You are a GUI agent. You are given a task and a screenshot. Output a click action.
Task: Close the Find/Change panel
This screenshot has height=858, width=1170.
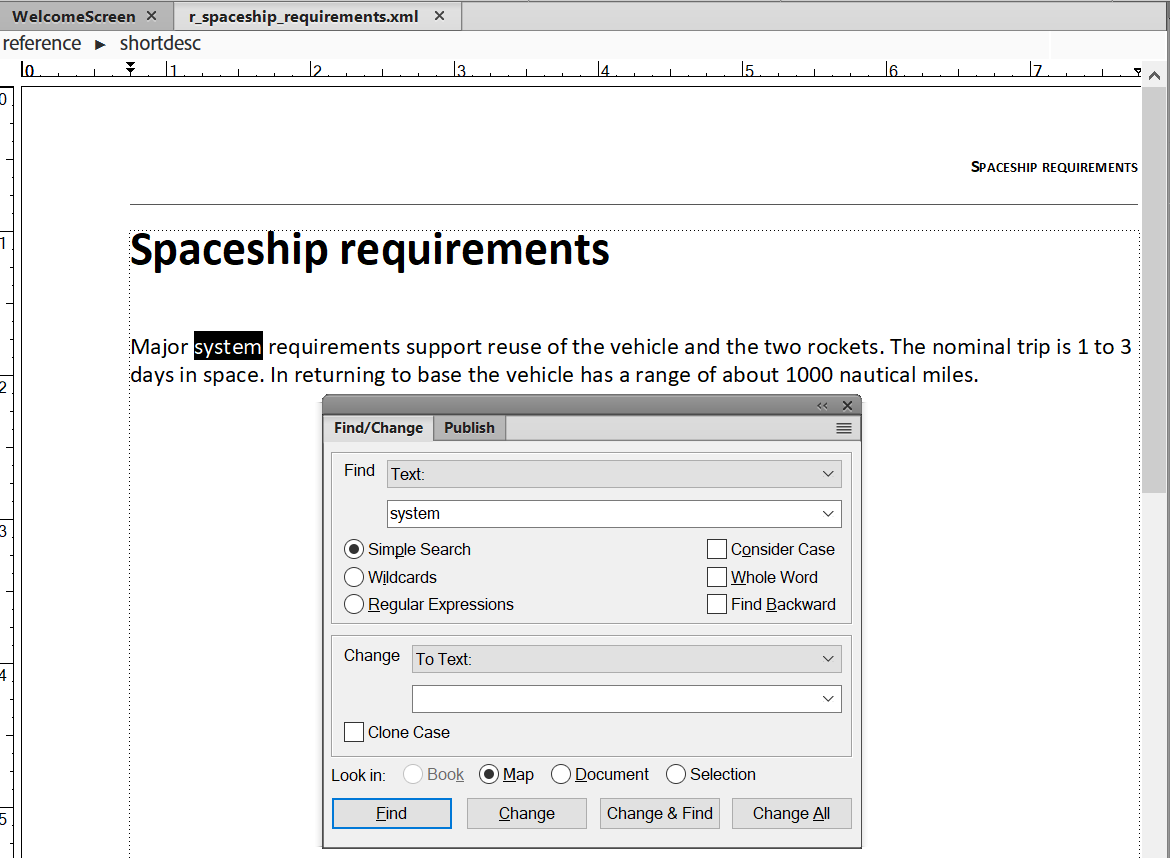coord(847,406)
